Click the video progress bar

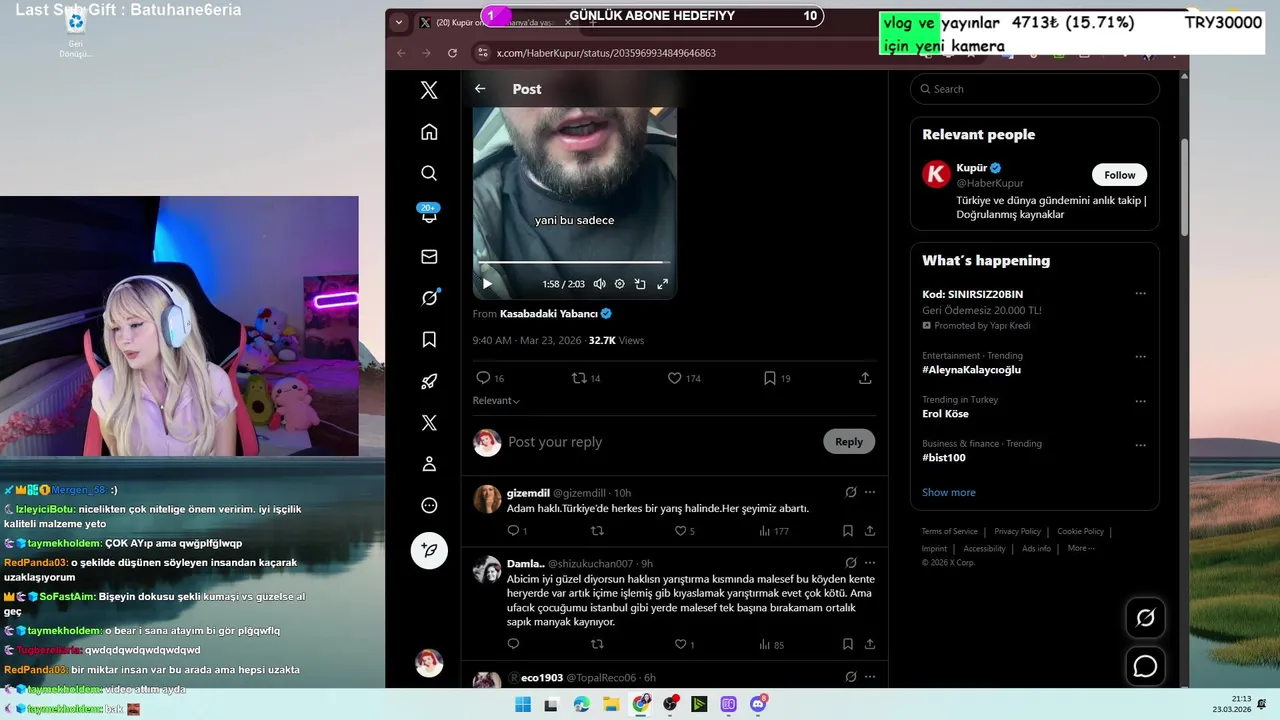pos(574,263)
